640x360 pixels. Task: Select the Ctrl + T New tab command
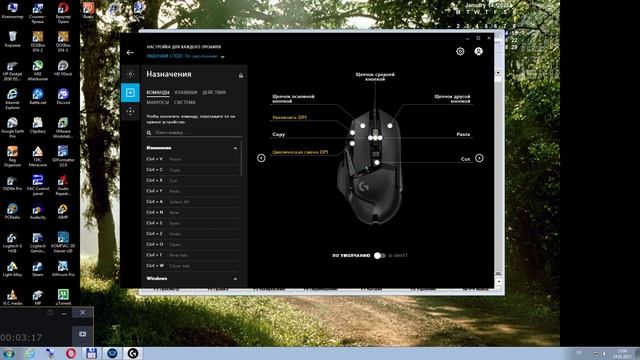pyautogui.click(x=192, y=255)
